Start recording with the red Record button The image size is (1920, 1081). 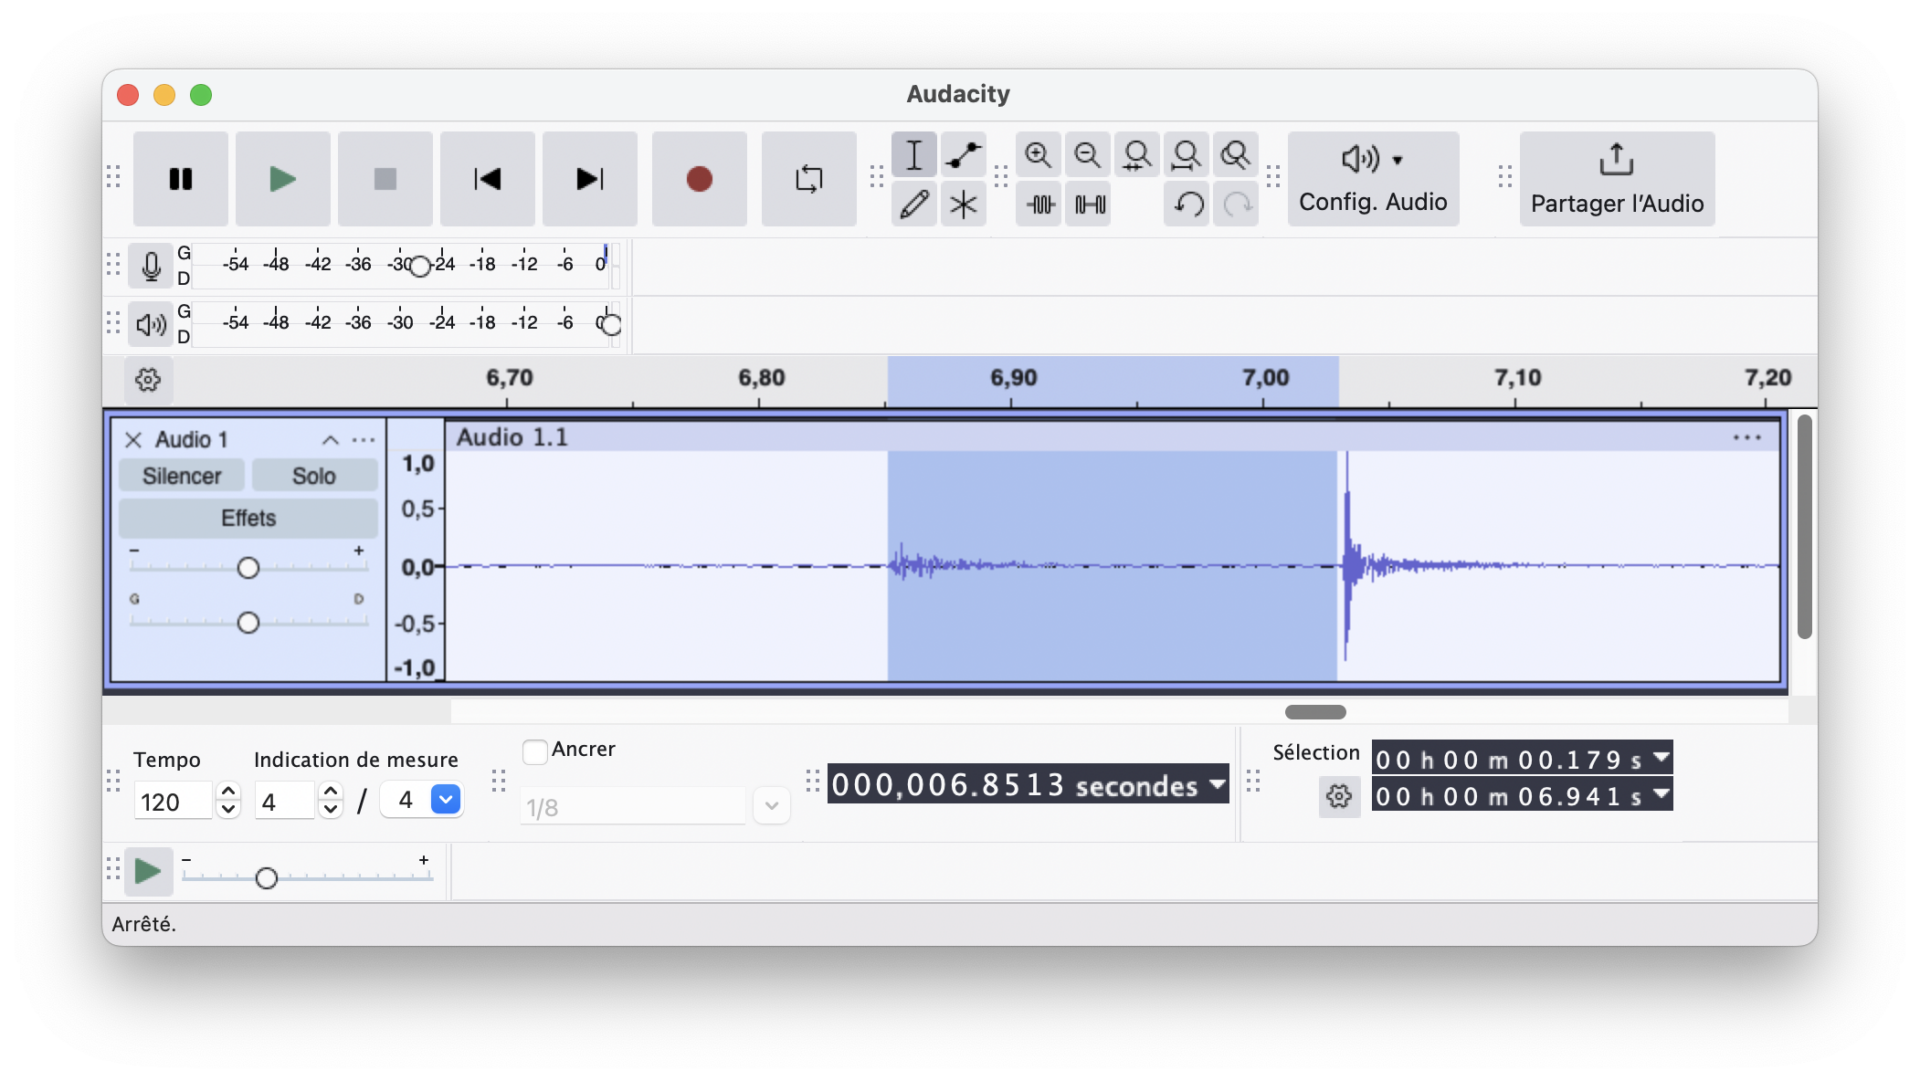[699, 179]
